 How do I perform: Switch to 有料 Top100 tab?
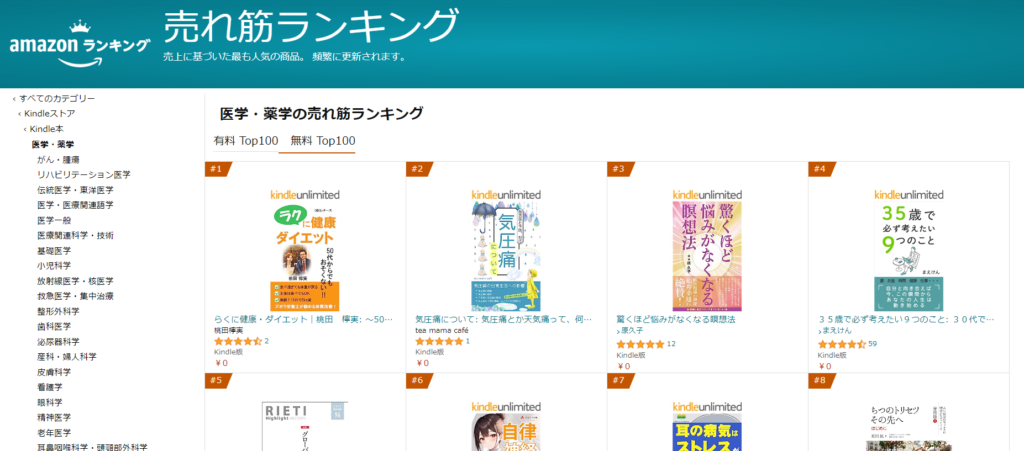coord(246,140)
